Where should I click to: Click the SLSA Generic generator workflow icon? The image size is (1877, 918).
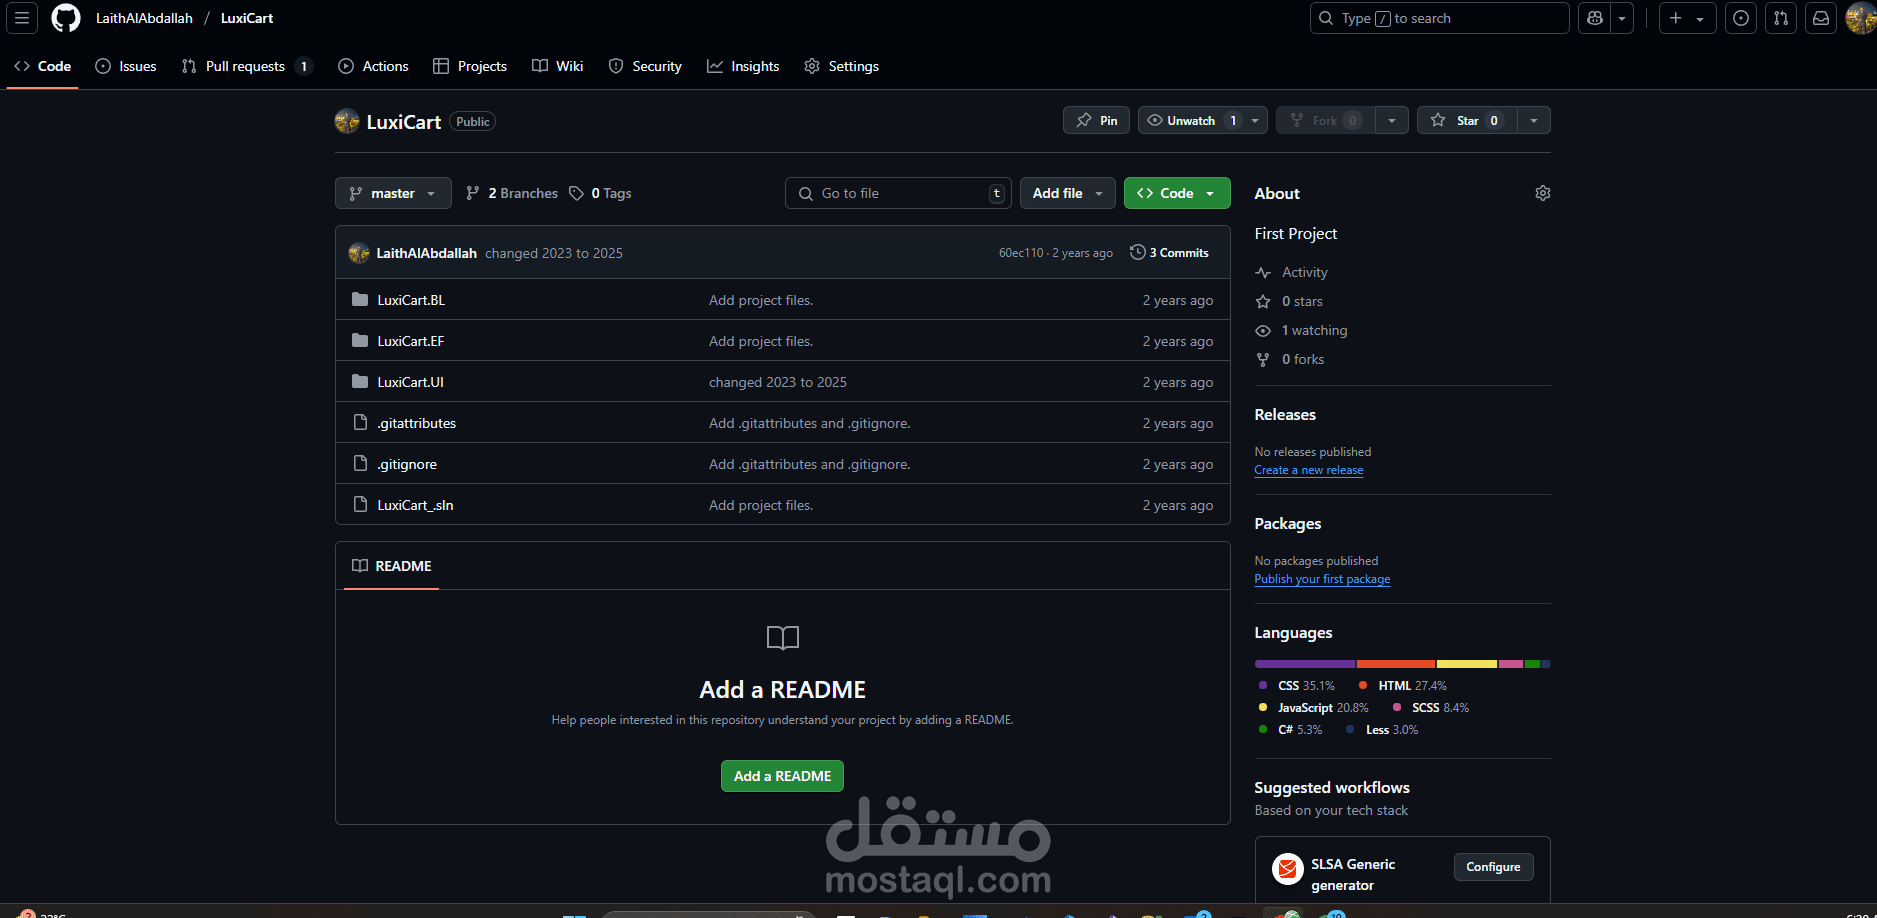click(x=1288, y=869)
